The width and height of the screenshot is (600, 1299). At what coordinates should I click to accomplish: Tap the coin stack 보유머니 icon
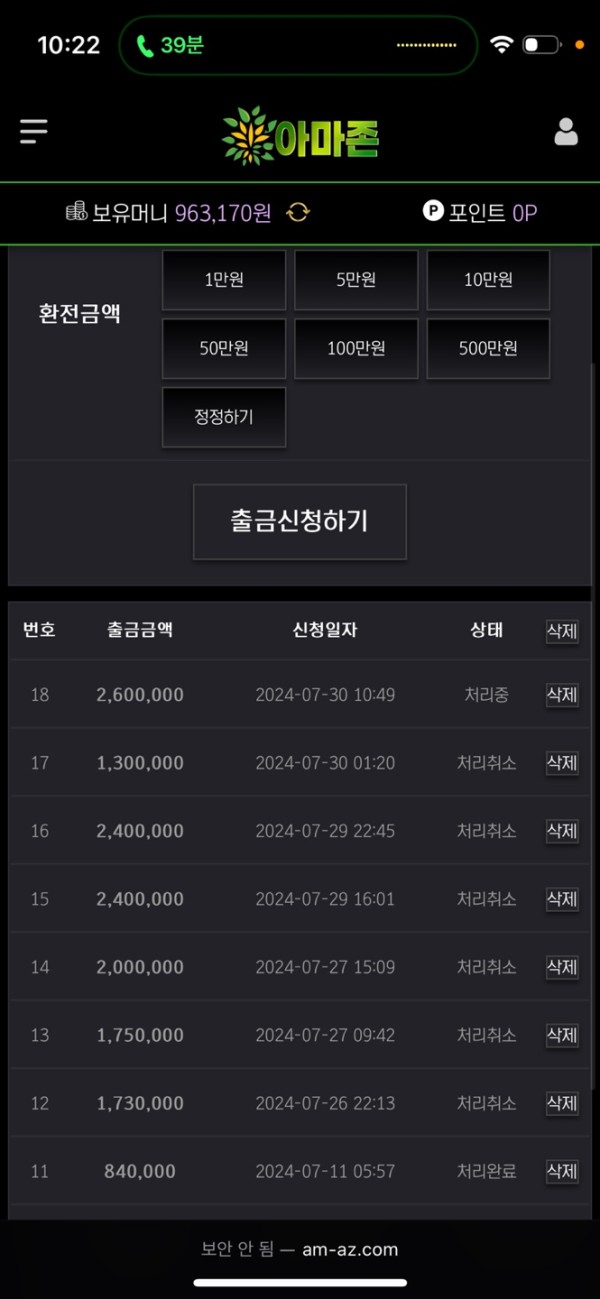(x=77, y=212)
